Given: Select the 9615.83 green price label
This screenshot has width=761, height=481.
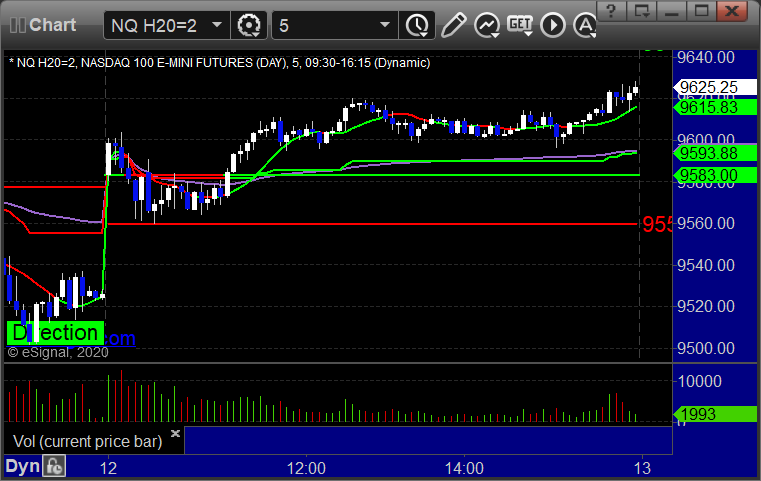Looking at the screenshot, I should click(x=715, y=107).
